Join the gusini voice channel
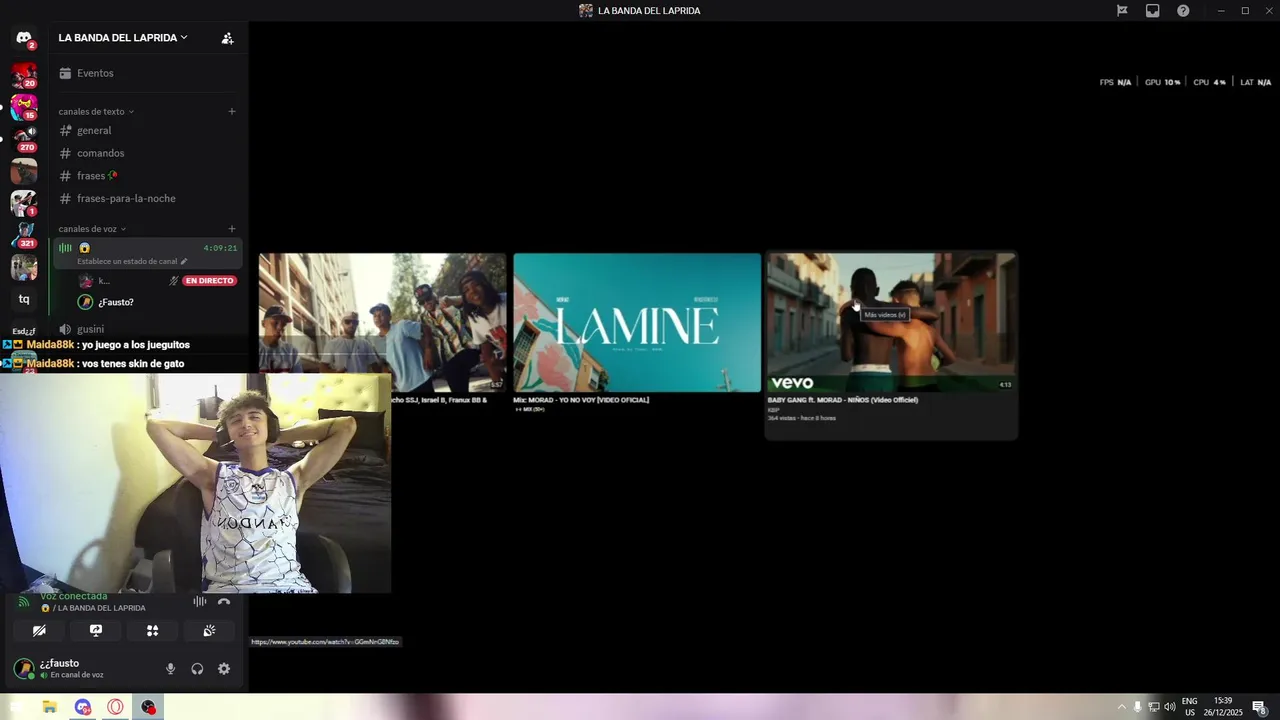Image resolution: width=1280 pixels, height=720 pixels. (148, 329)
